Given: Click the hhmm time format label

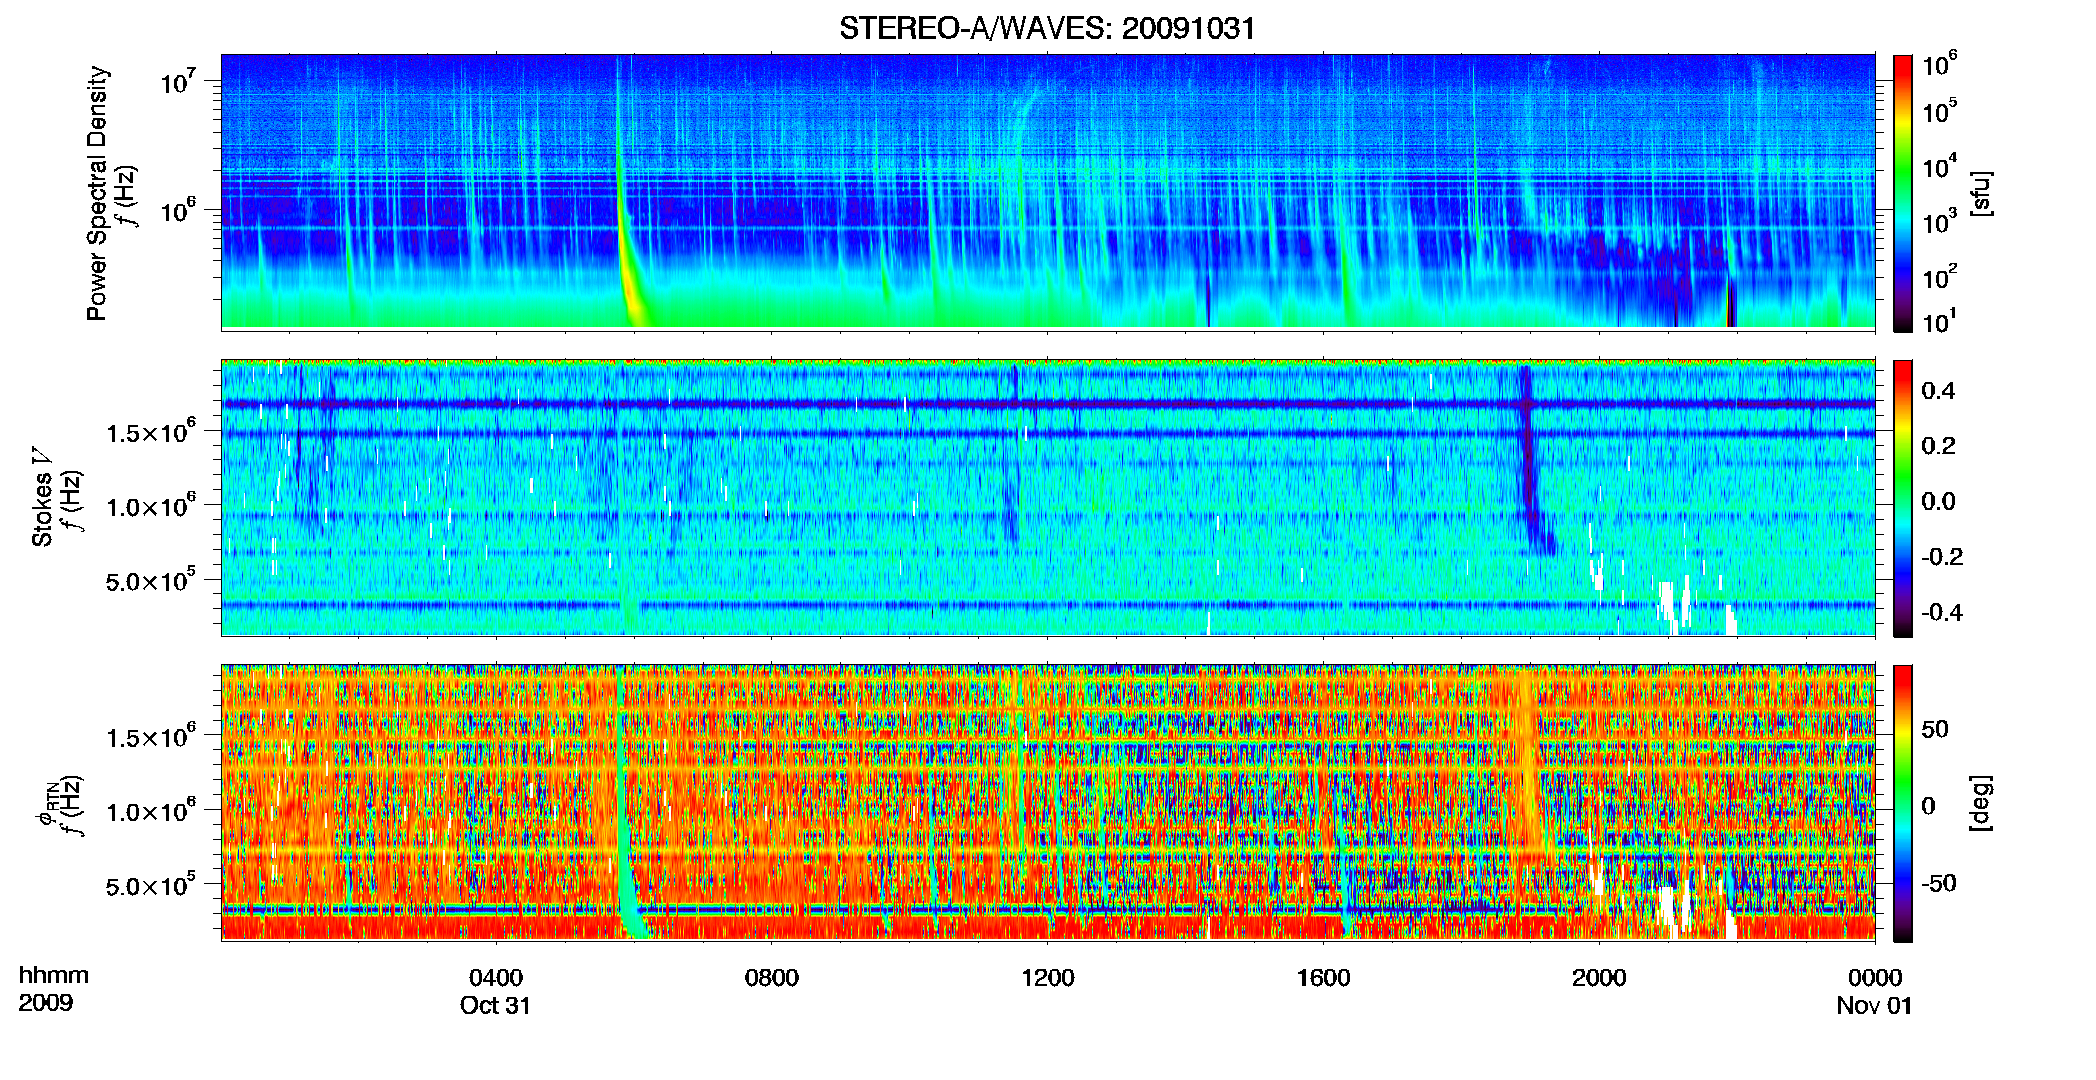Looking at the screenshot, I should click(54, 975).
